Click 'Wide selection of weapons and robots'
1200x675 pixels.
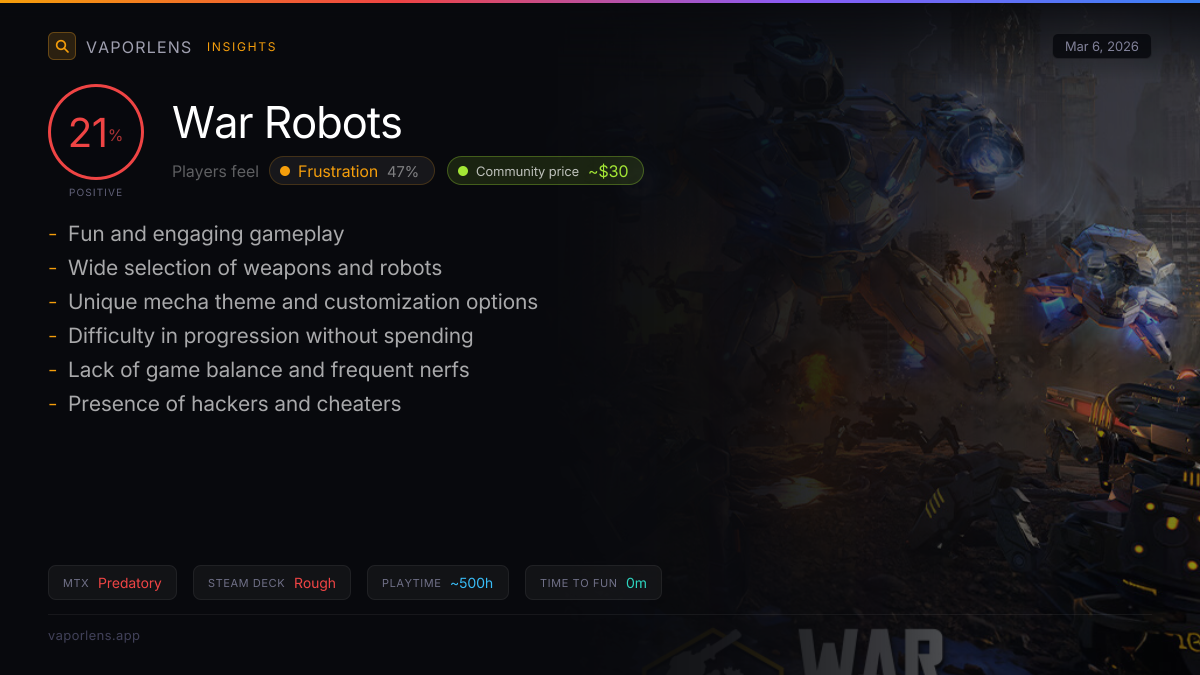(254, 268)
